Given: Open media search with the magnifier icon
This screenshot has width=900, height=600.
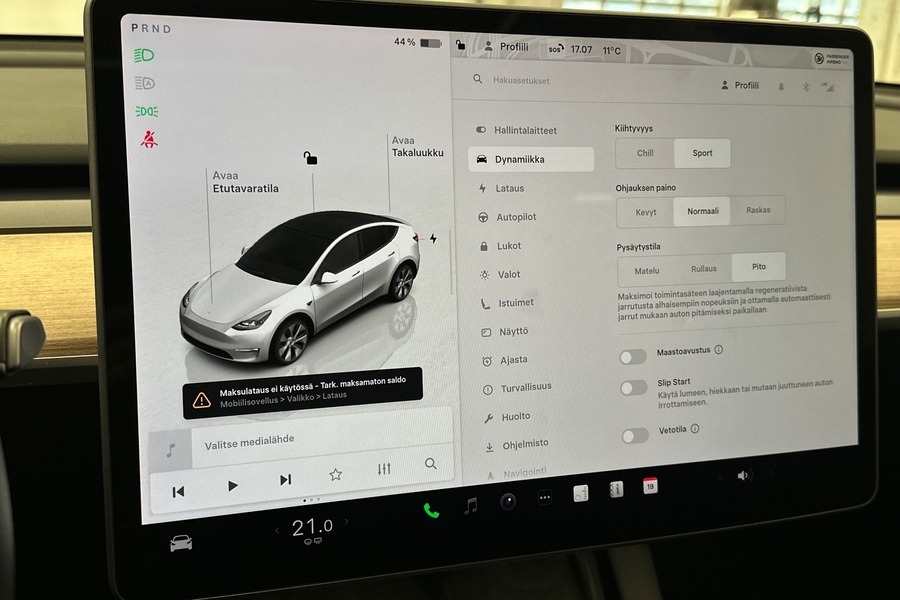Looking at the screenshot, I should (x=430, y=465).
